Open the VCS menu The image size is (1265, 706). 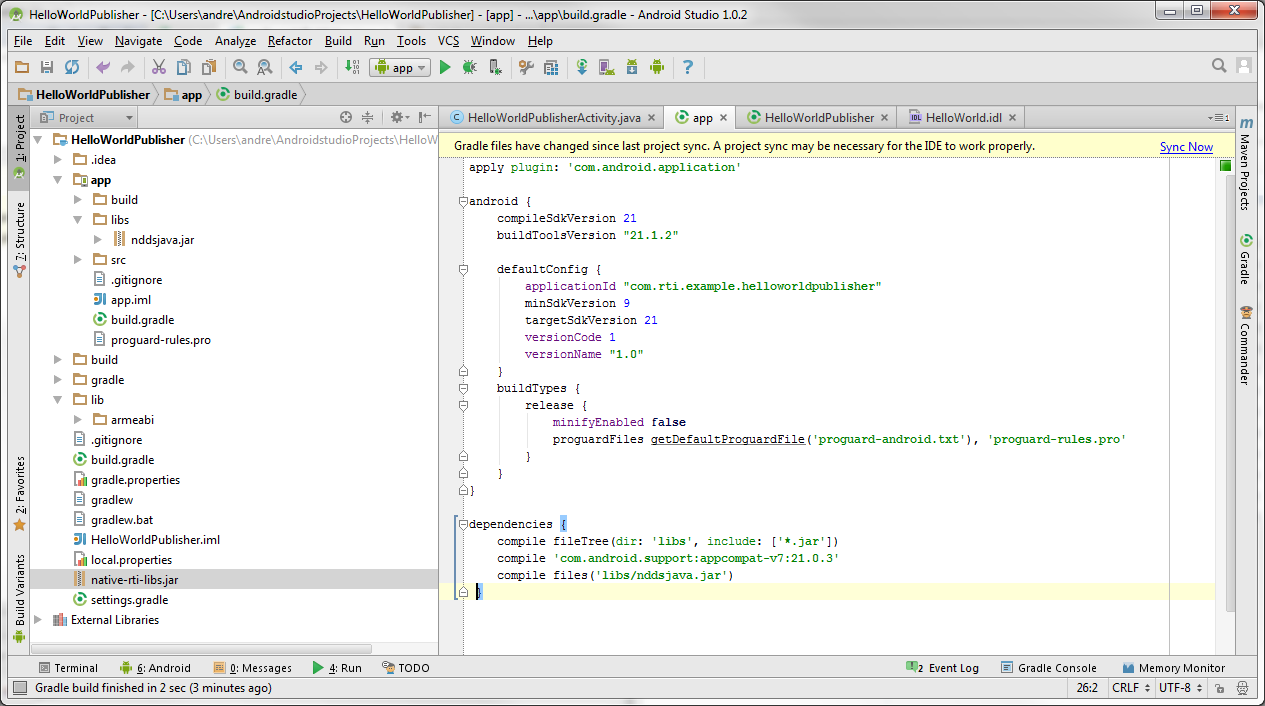(x=448, y=41)
